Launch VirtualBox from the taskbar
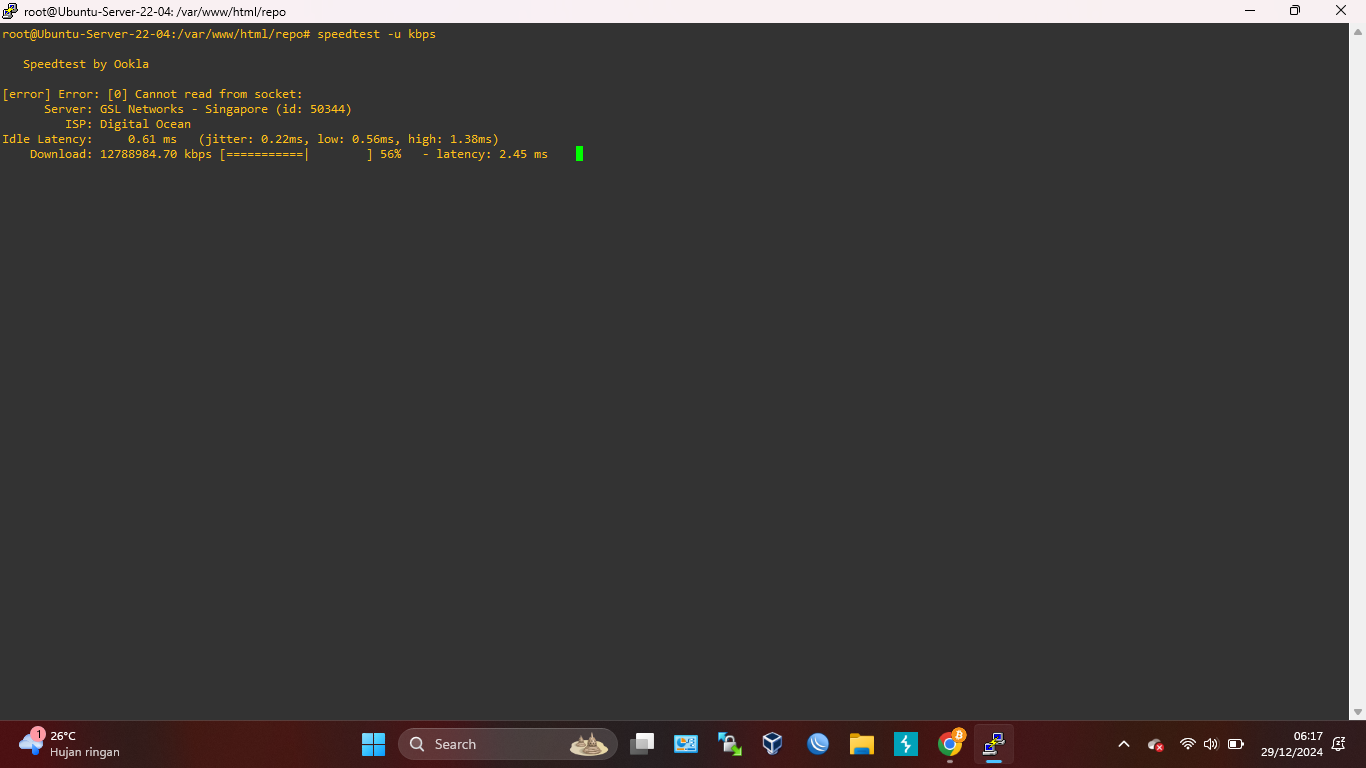Screen dimensions: 1366x768 [772, 744]
